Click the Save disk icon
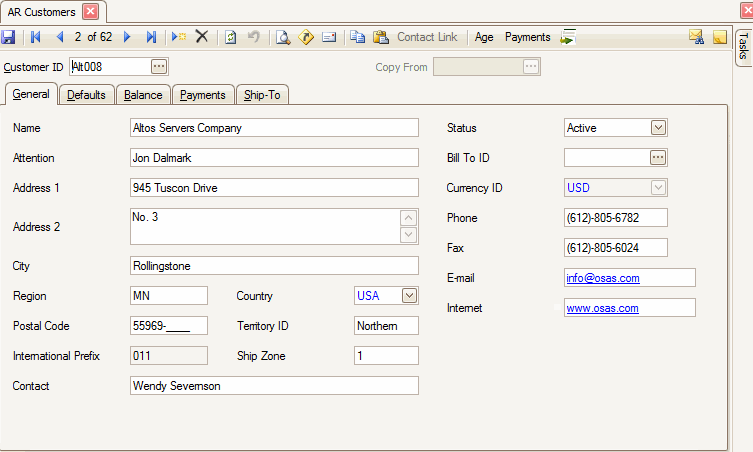This screenshot has width=753, height=452. pyautogui.click(x=9, y=37)
